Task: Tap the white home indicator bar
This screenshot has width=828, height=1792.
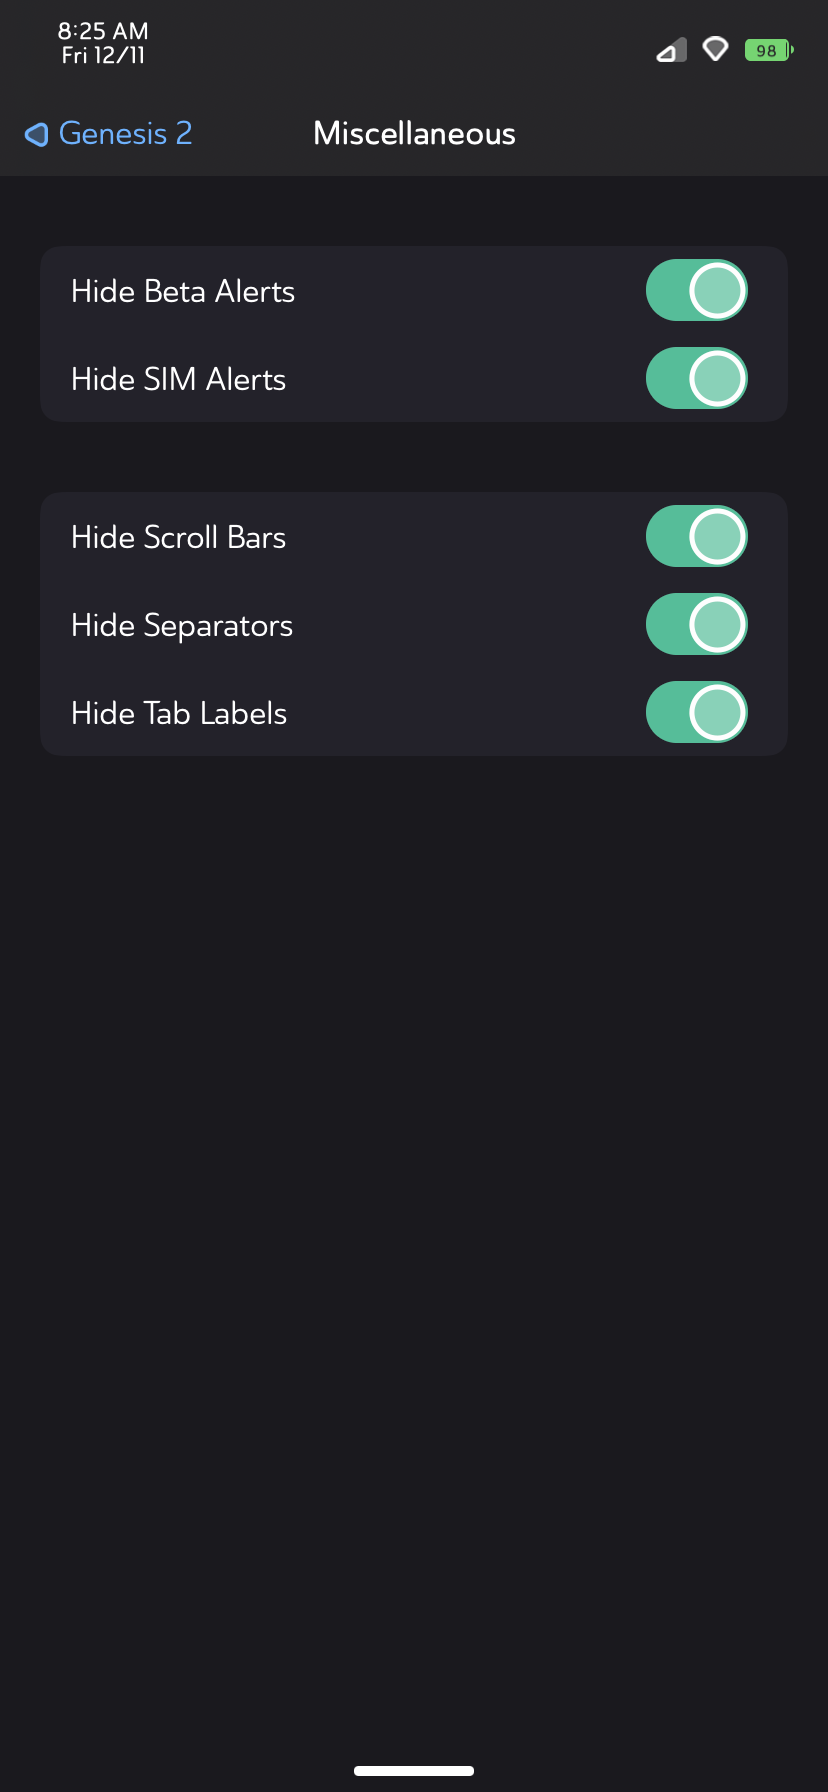Action: (414, 1771)
